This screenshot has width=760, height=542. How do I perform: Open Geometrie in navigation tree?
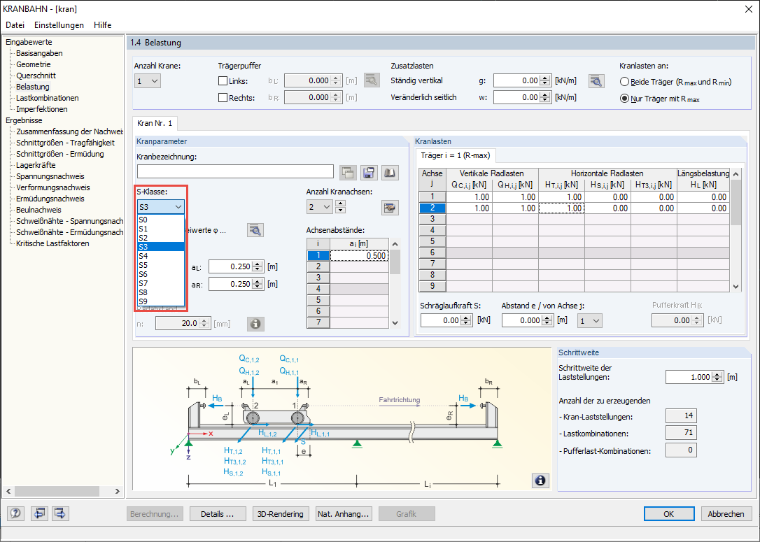[x=33, y=64]
